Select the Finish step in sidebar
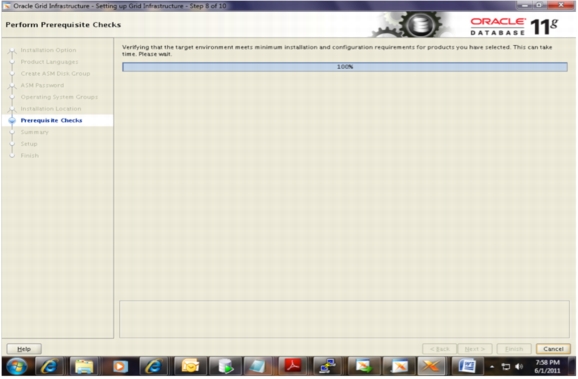The width and height of the screenshot is (578, 379). coord(29,156)
